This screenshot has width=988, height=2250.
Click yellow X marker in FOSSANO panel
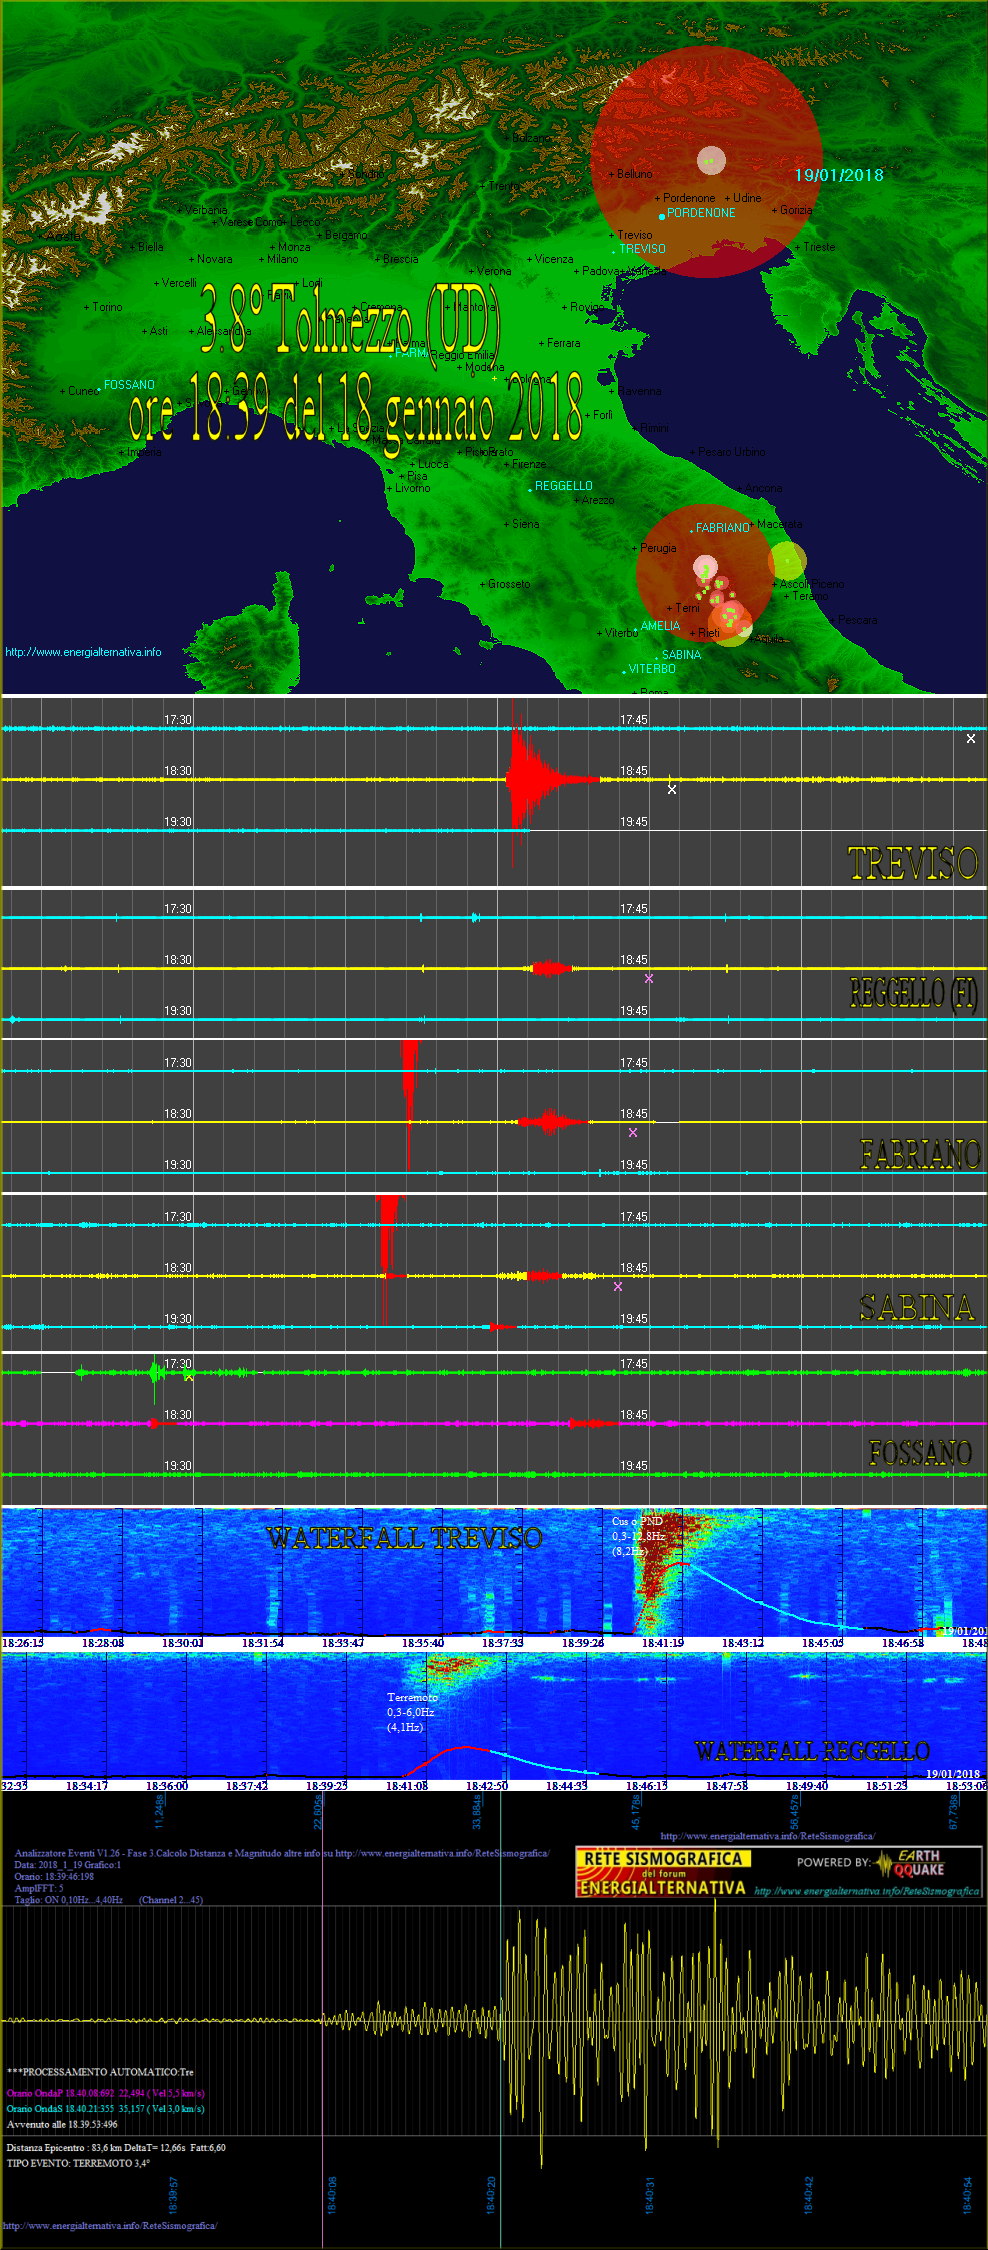tap(189, 1377)
